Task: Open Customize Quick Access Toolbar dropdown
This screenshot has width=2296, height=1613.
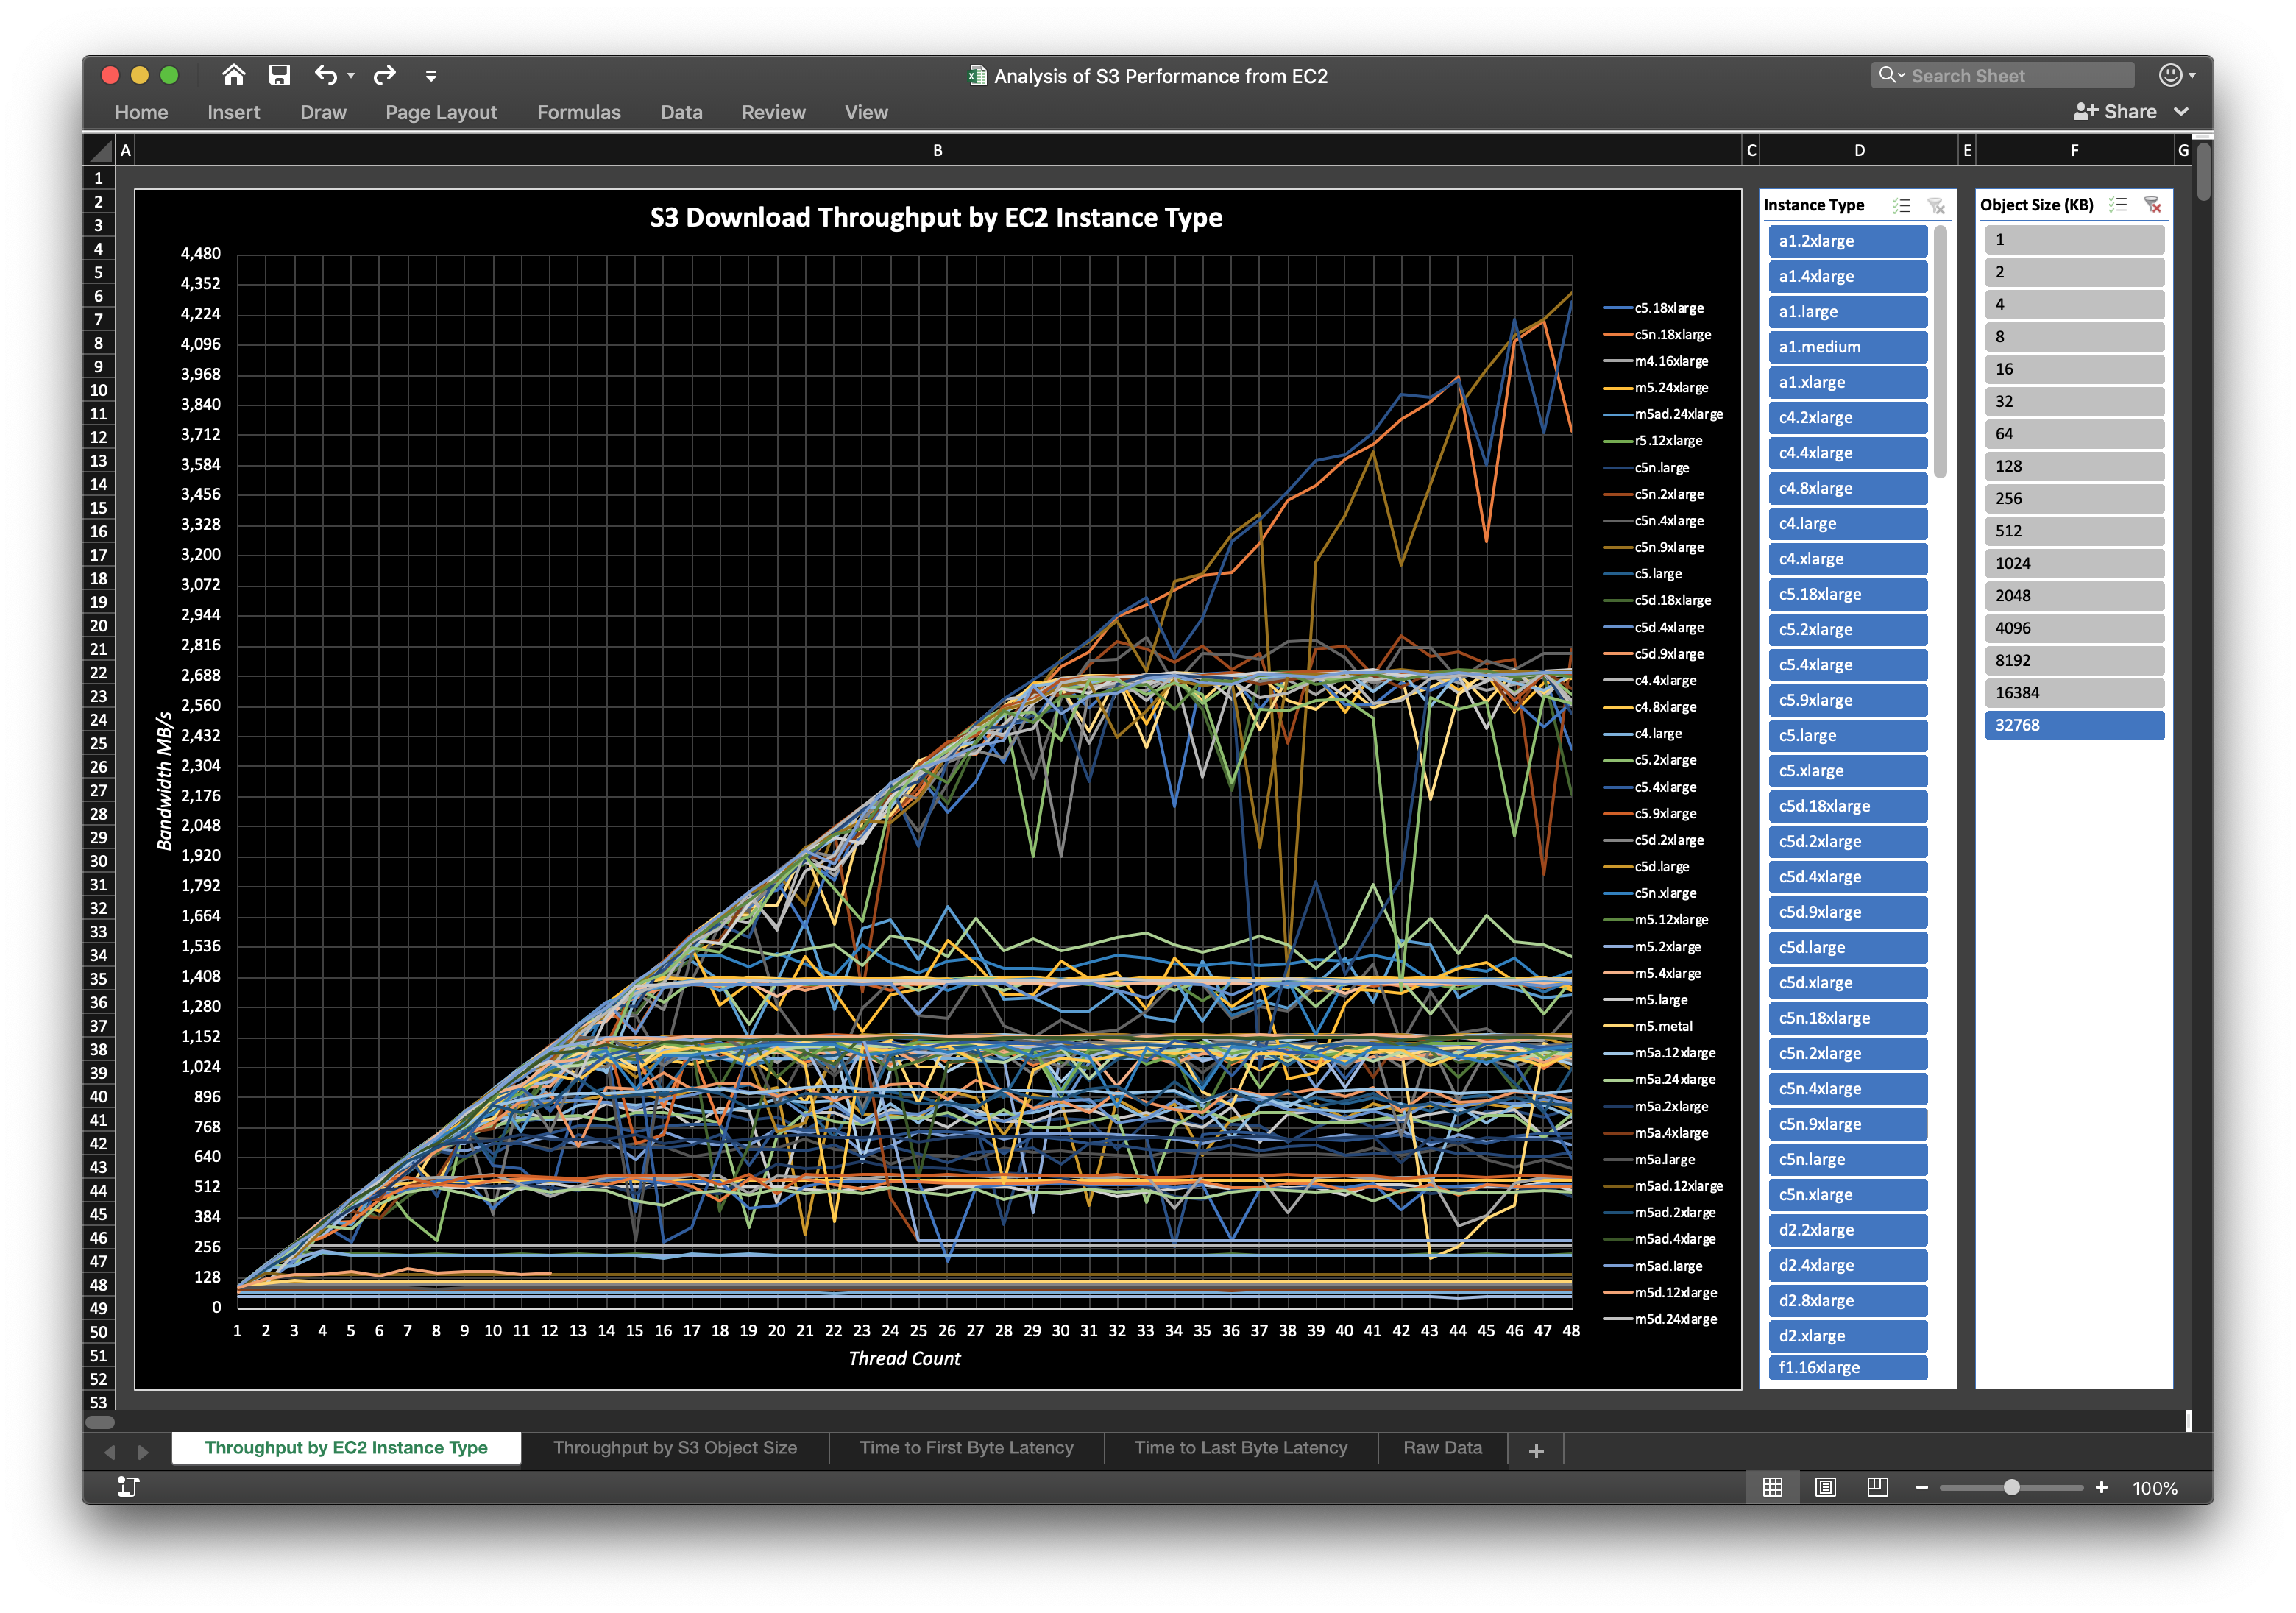Action: point(431,76)
